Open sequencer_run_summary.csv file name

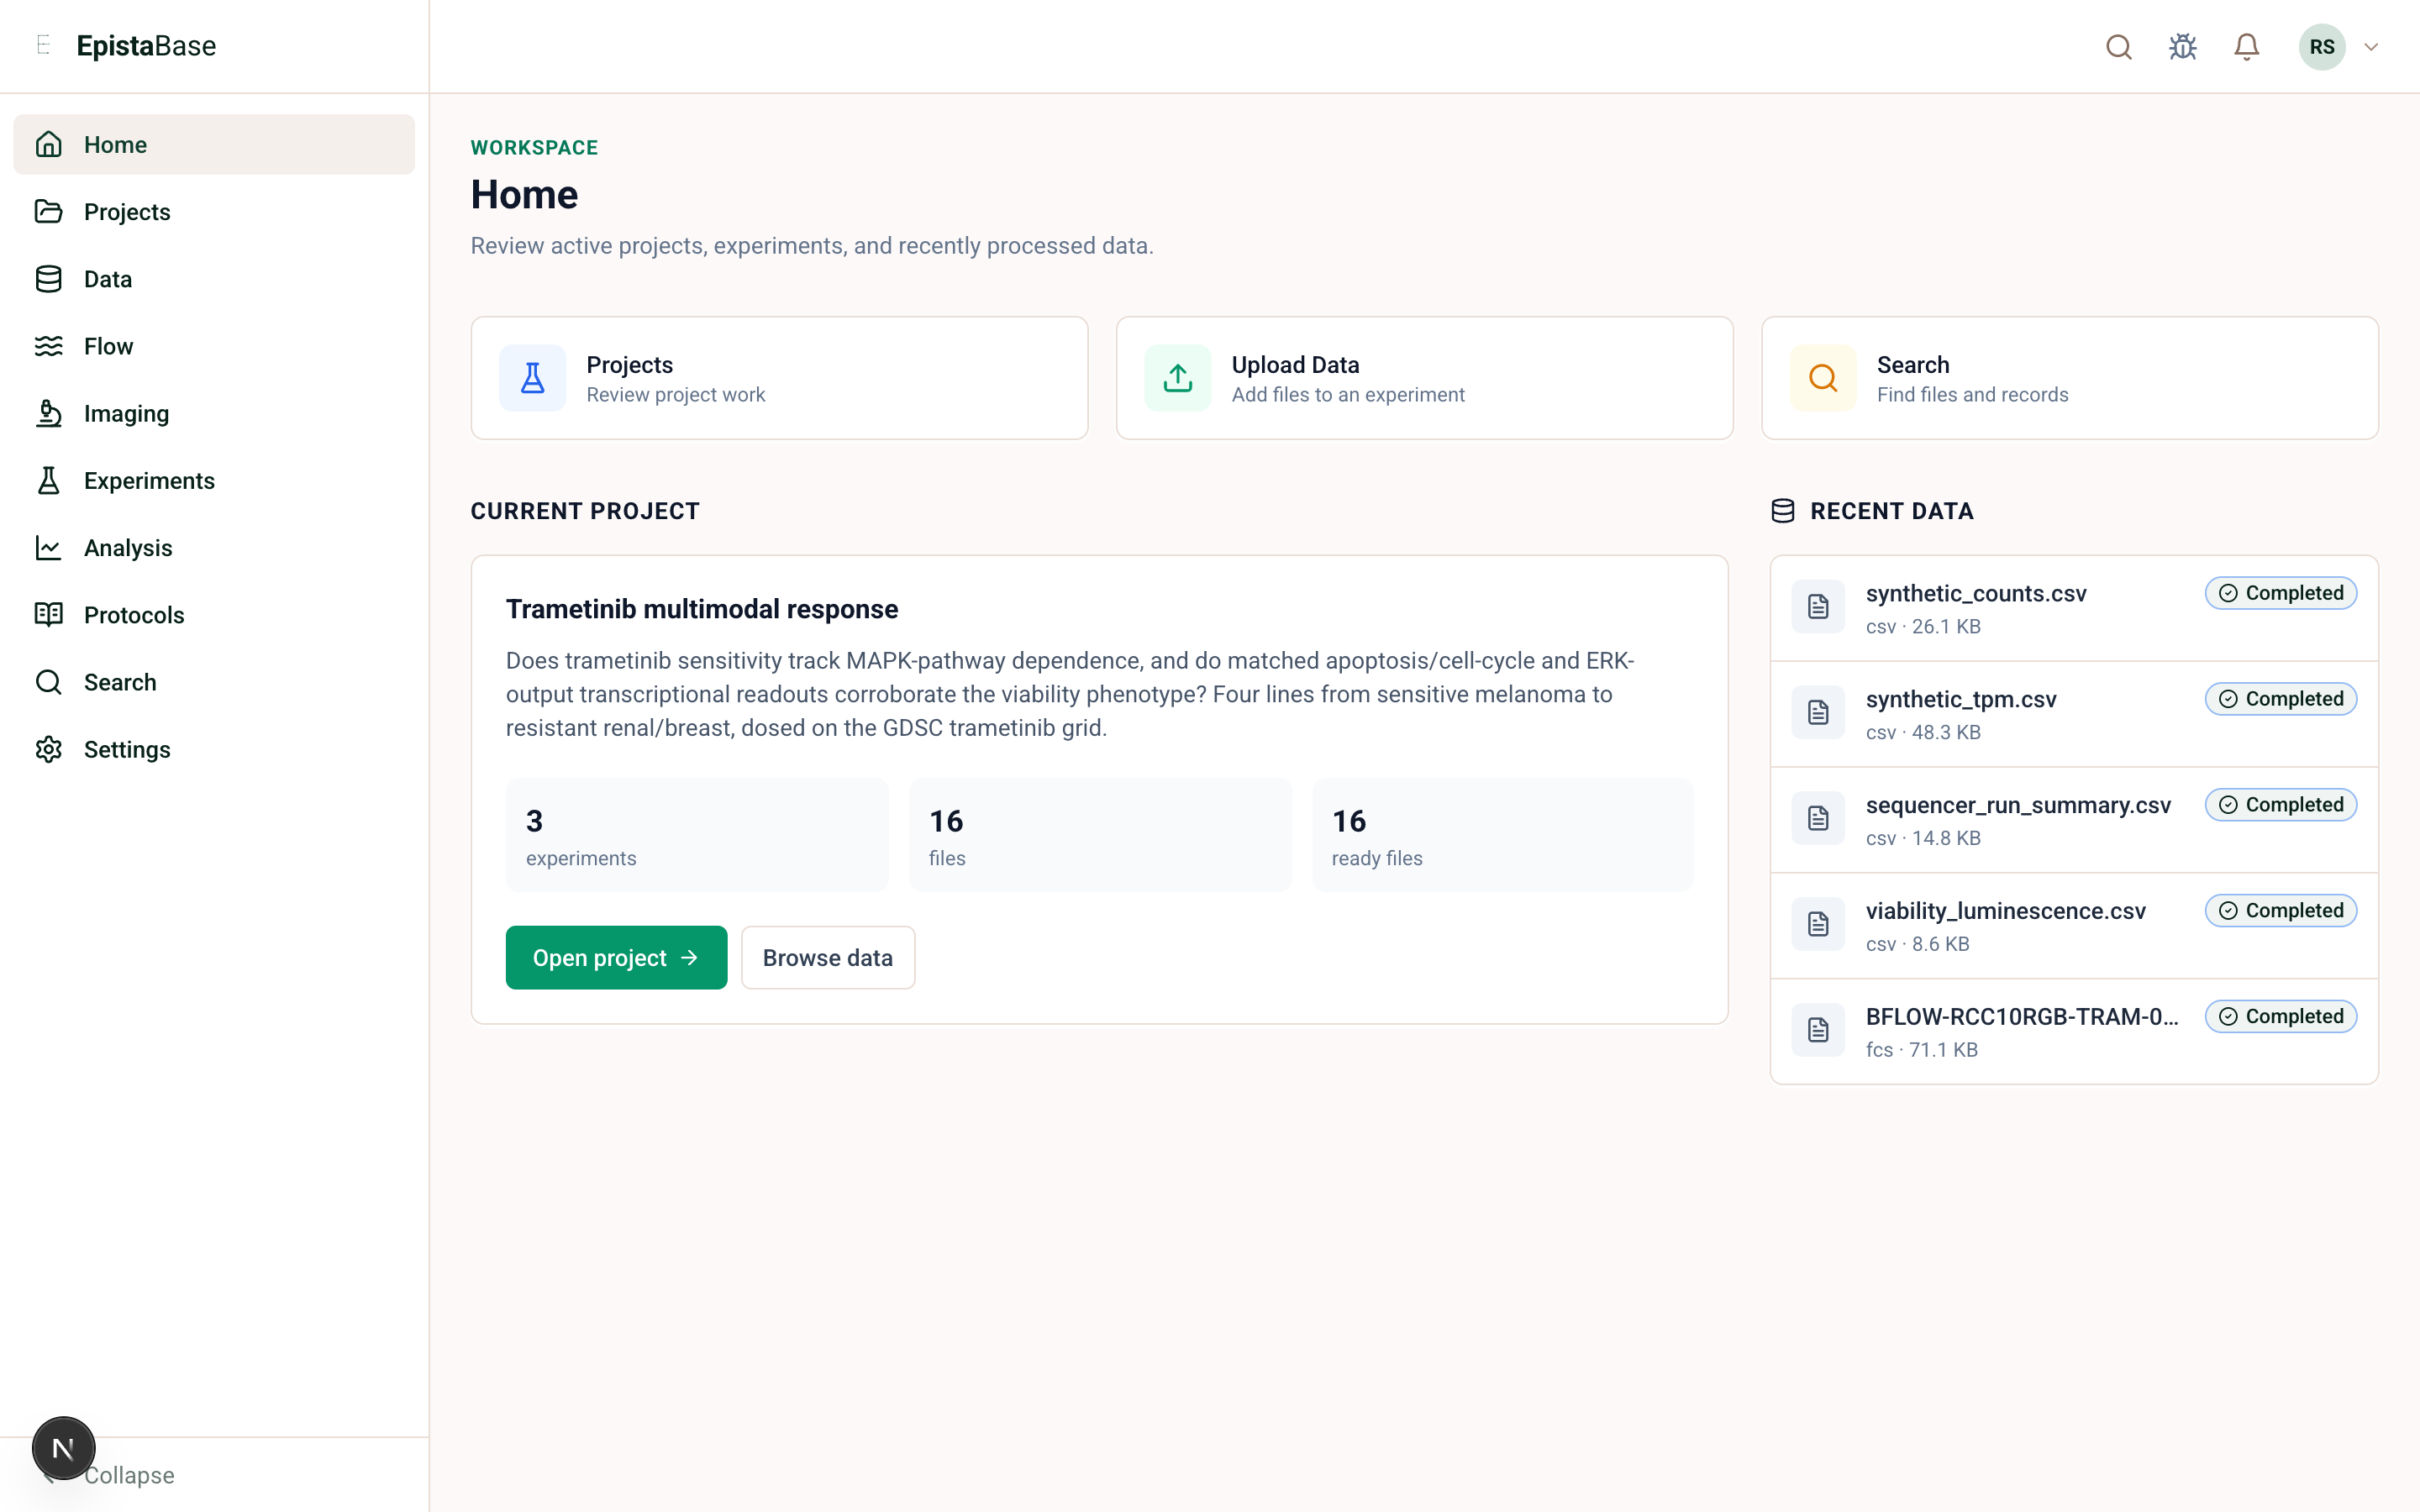point(2018,806)
